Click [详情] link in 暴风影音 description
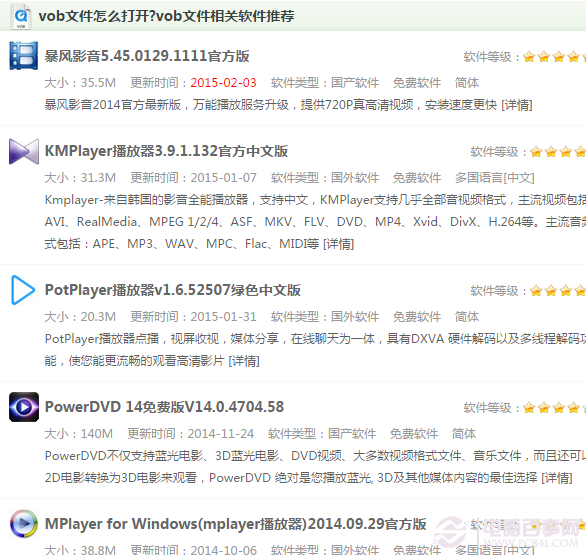 click(516, 105)
